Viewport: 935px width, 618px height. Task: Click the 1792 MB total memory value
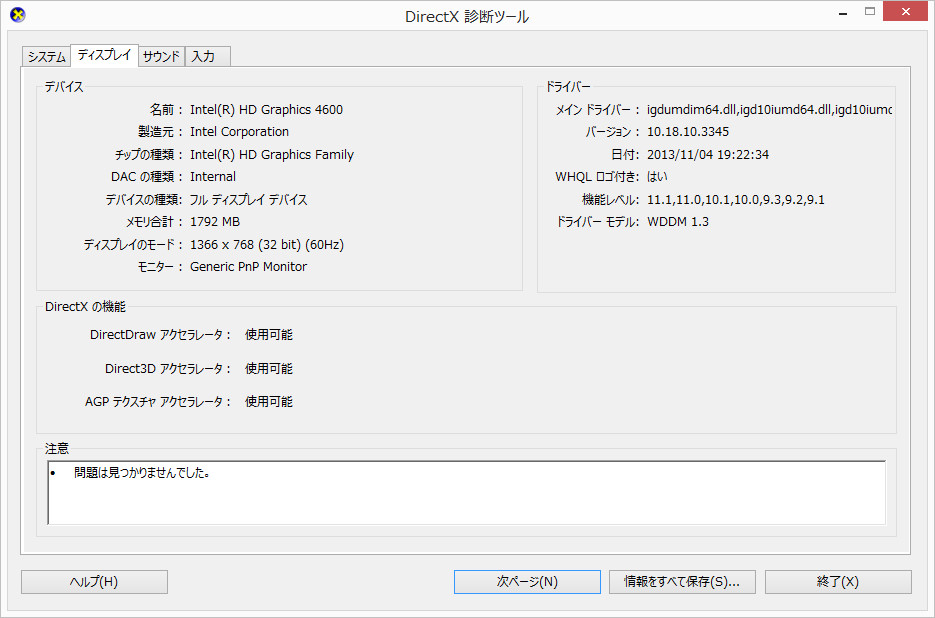(x=215, y=222)
